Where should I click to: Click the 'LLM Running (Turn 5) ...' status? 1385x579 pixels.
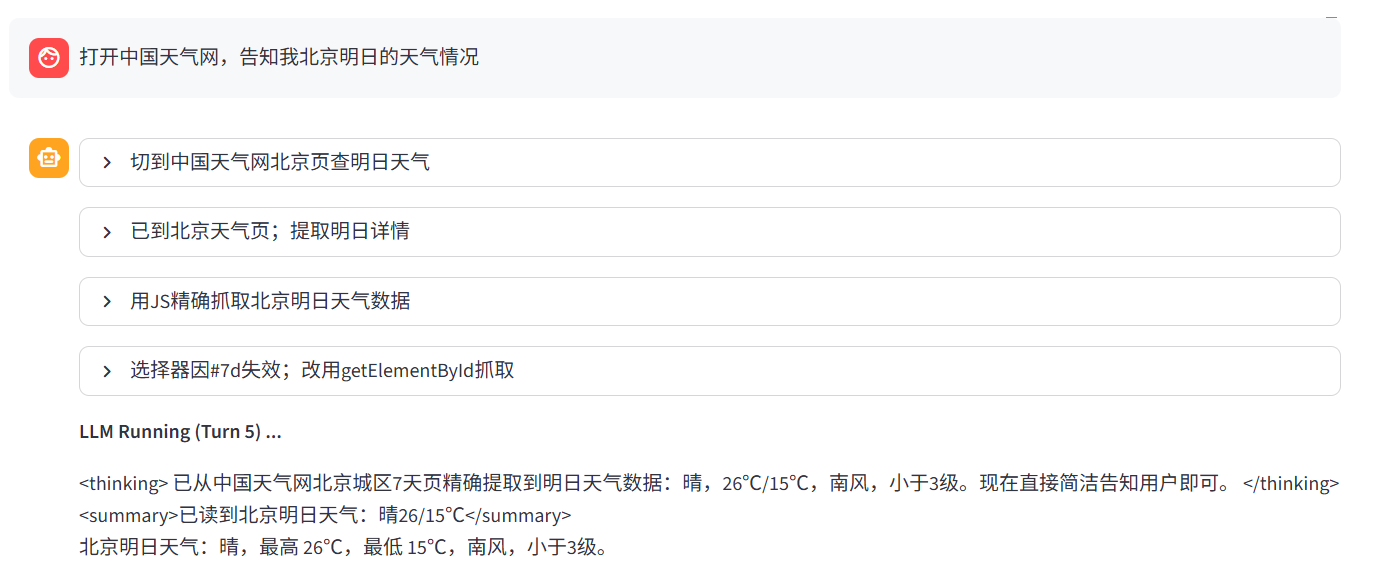(x=180, y=432)
